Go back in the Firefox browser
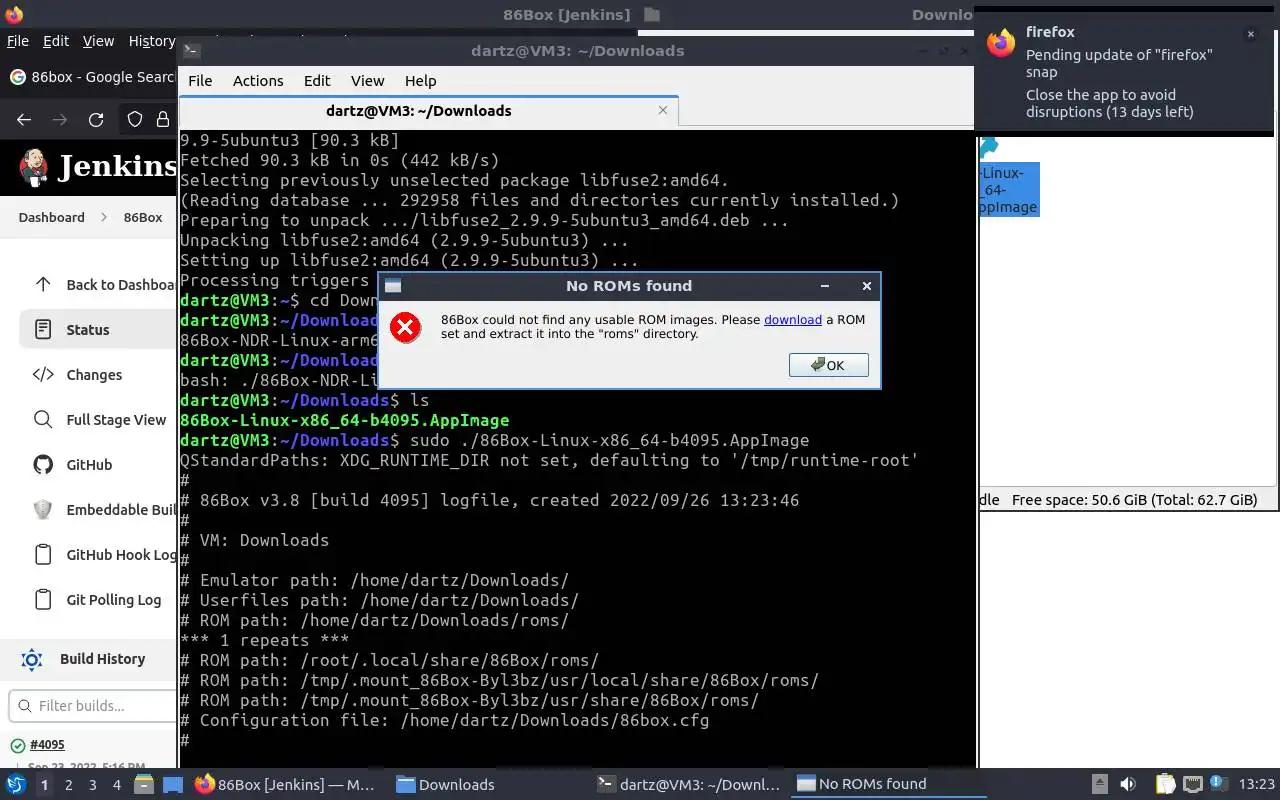1280x800 pixels. click(24, 120)
